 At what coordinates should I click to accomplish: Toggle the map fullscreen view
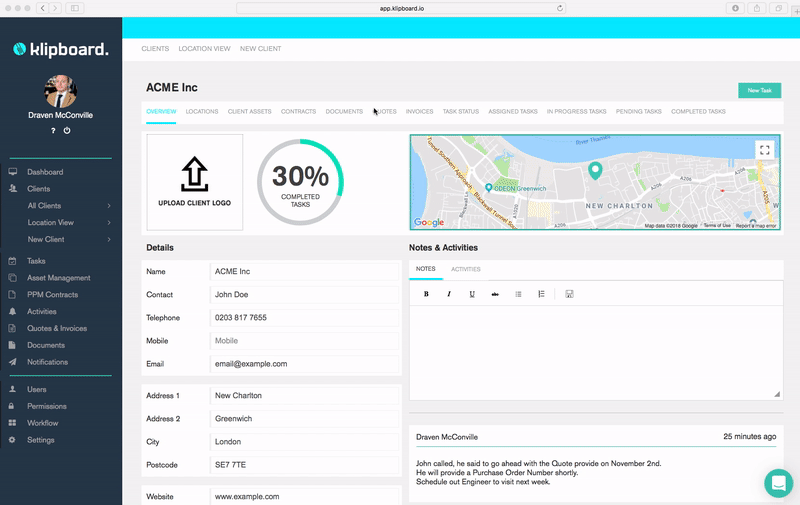point(764,150)
